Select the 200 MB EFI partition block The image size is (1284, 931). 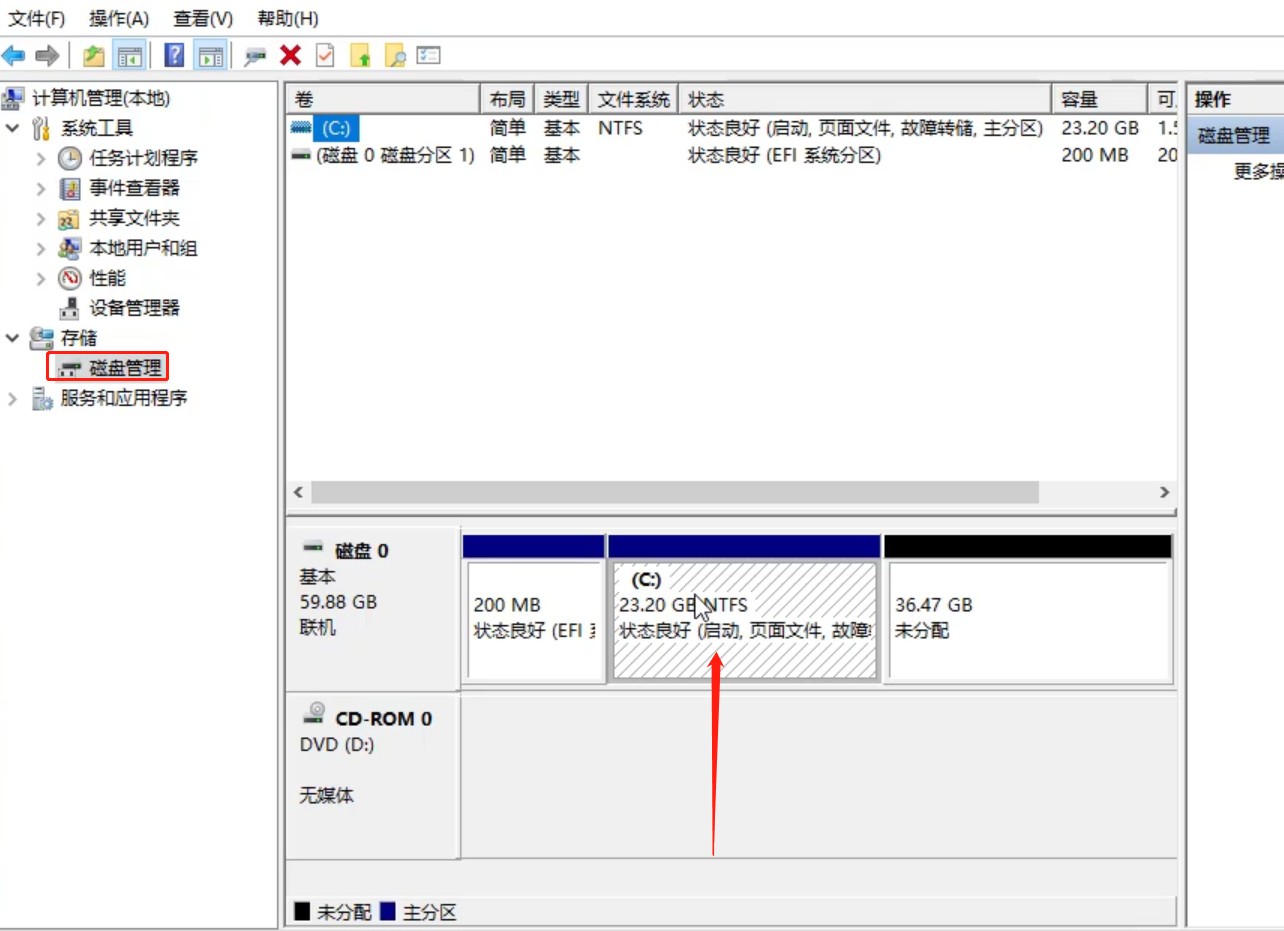[x=534, y=610]
